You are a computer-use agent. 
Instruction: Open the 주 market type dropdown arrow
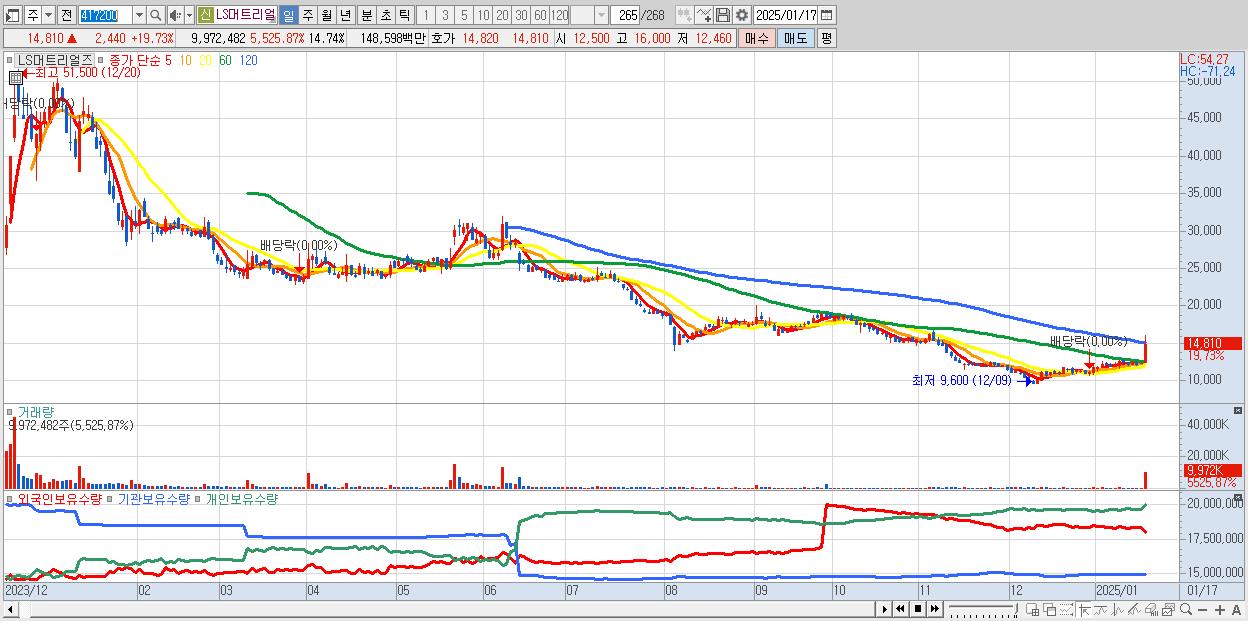click(48, 15)
